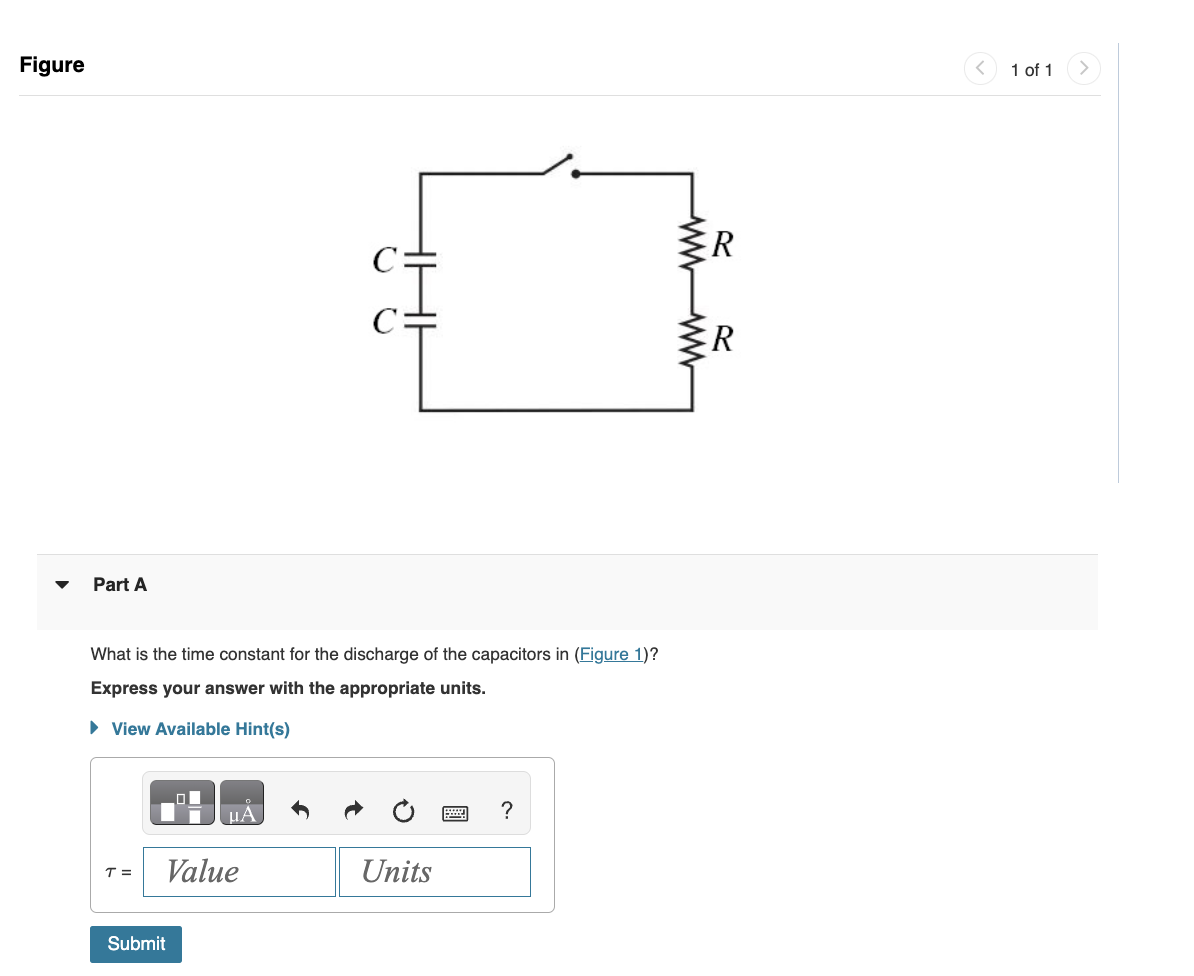
Task: Reset the answer entry box
Action: pyautogui.click(x=403, y=811)
